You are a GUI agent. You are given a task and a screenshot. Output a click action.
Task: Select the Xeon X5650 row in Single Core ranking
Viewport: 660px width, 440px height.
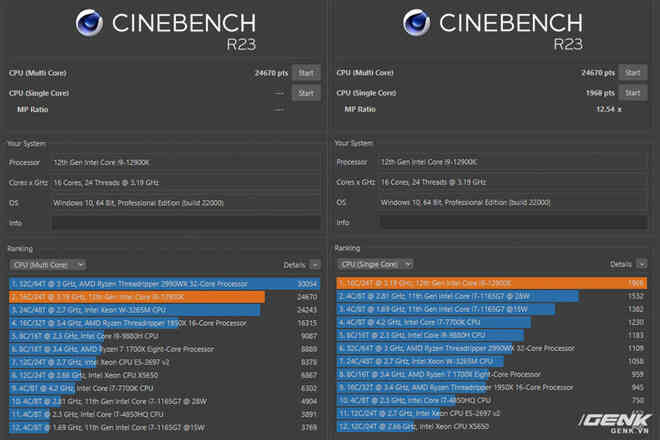pos(492,427)
